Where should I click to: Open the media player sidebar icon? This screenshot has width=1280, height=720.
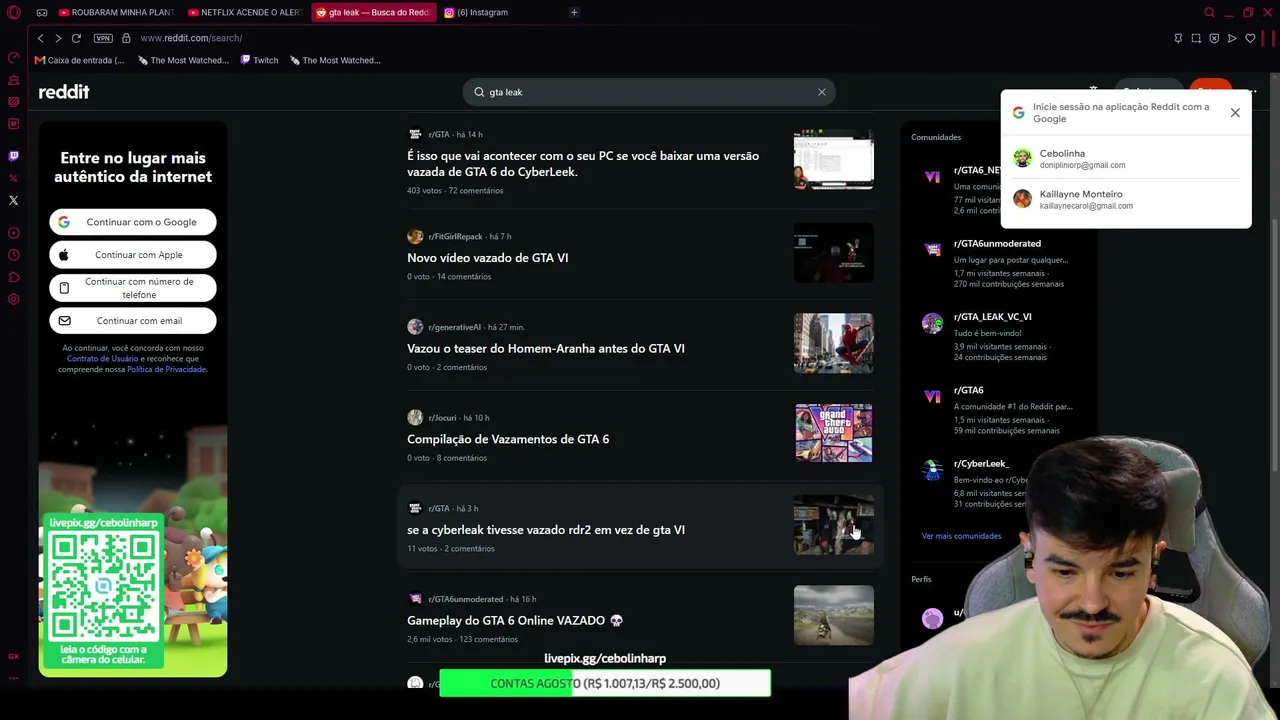click(x=14, y=233)
